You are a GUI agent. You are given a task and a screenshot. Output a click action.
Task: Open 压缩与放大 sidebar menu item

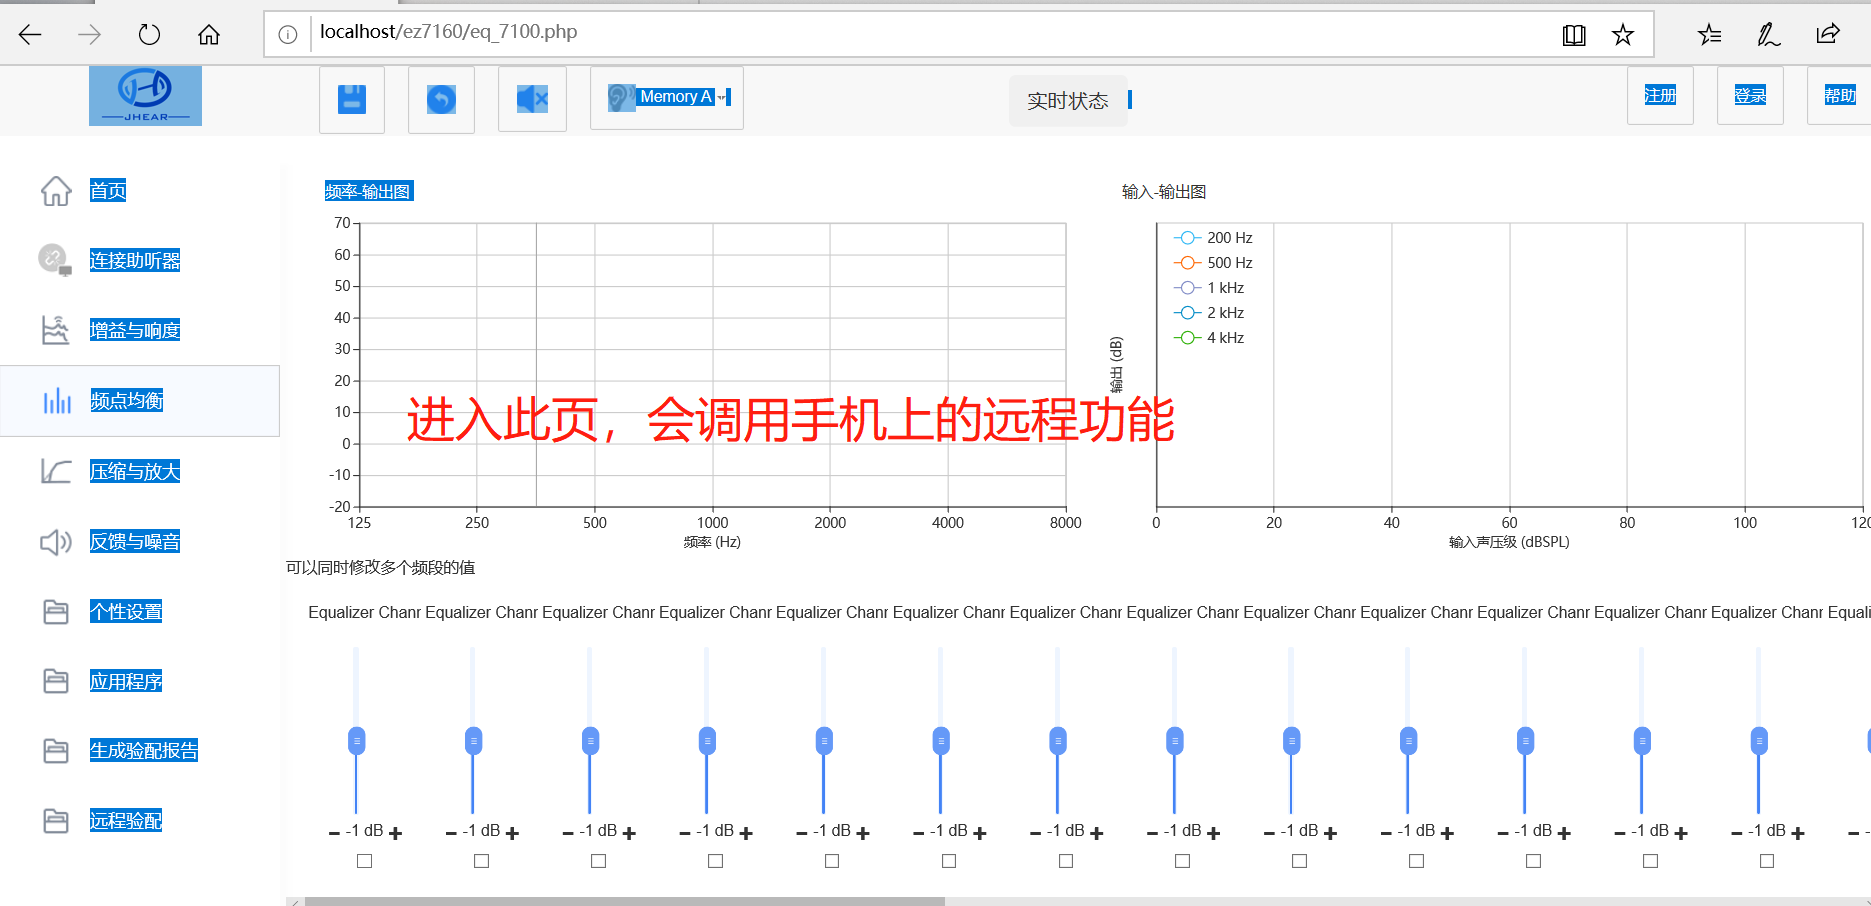134,471
